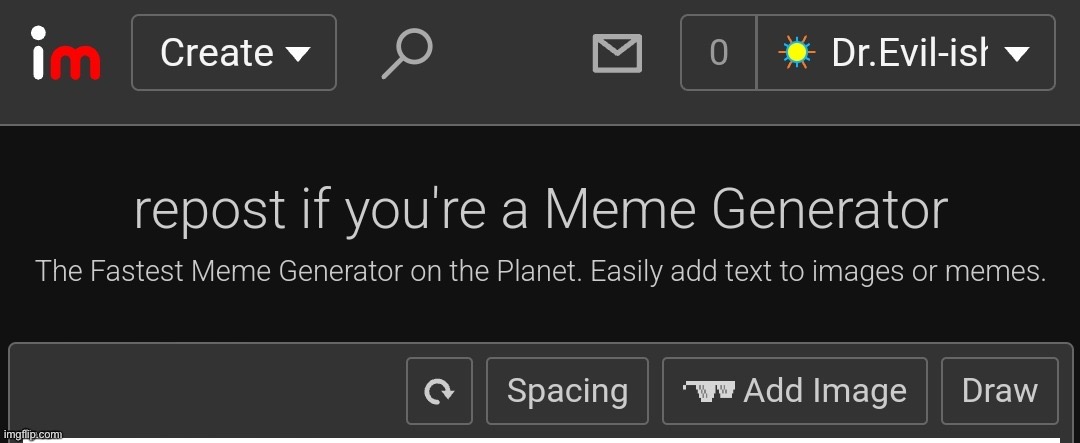Select the Draw tool button

click(999, 391)
